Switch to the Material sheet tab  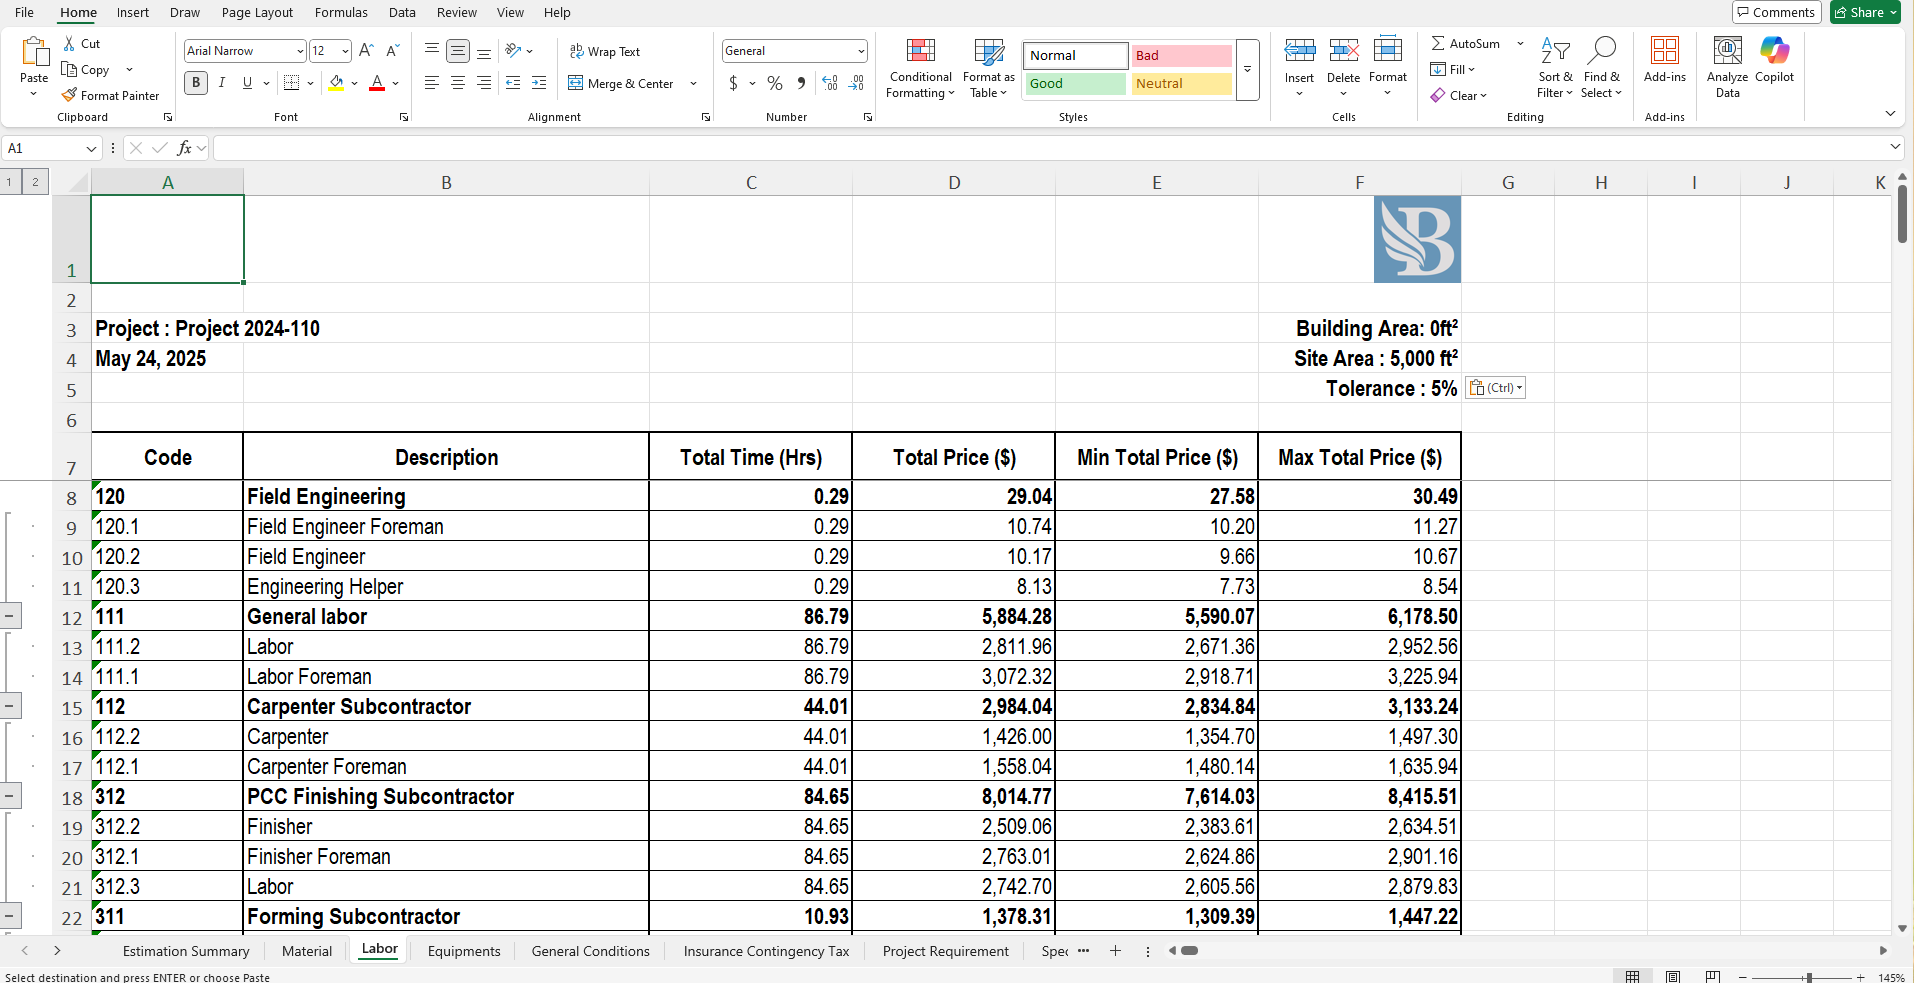click(x=307, y=951)
